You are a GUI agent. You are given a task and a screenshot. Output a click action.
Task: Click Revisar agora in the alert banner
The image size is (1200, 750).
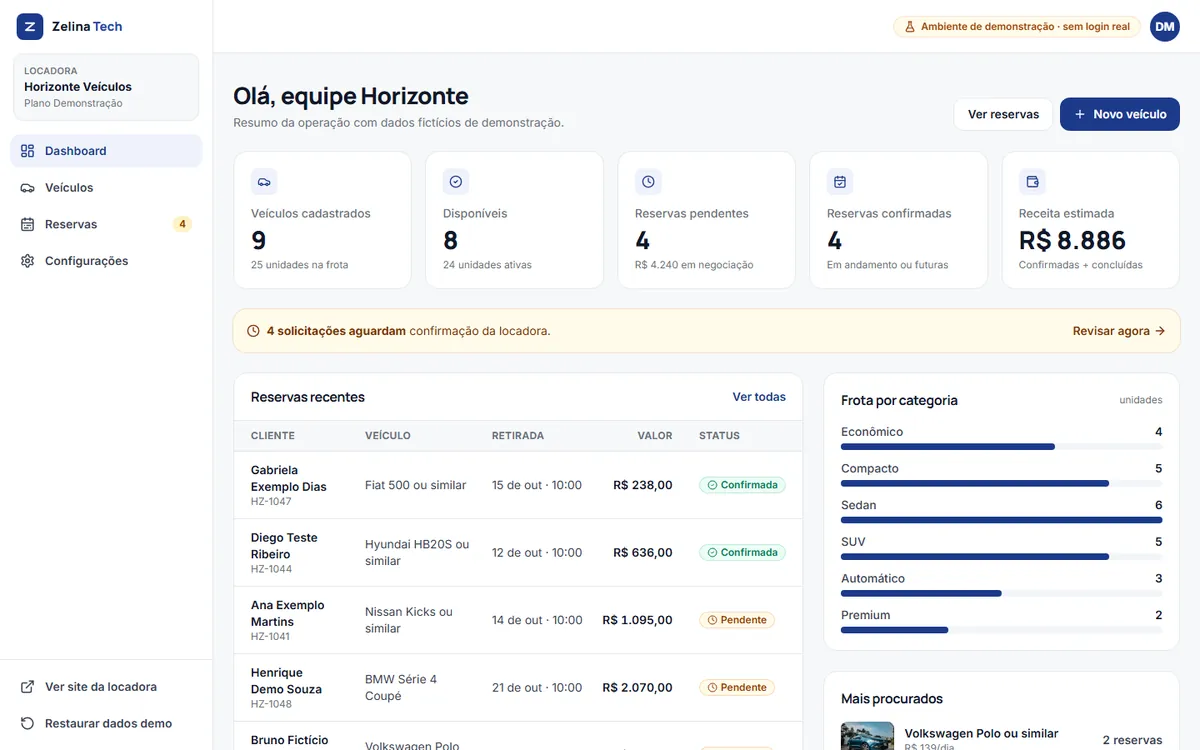point(1119,331)
